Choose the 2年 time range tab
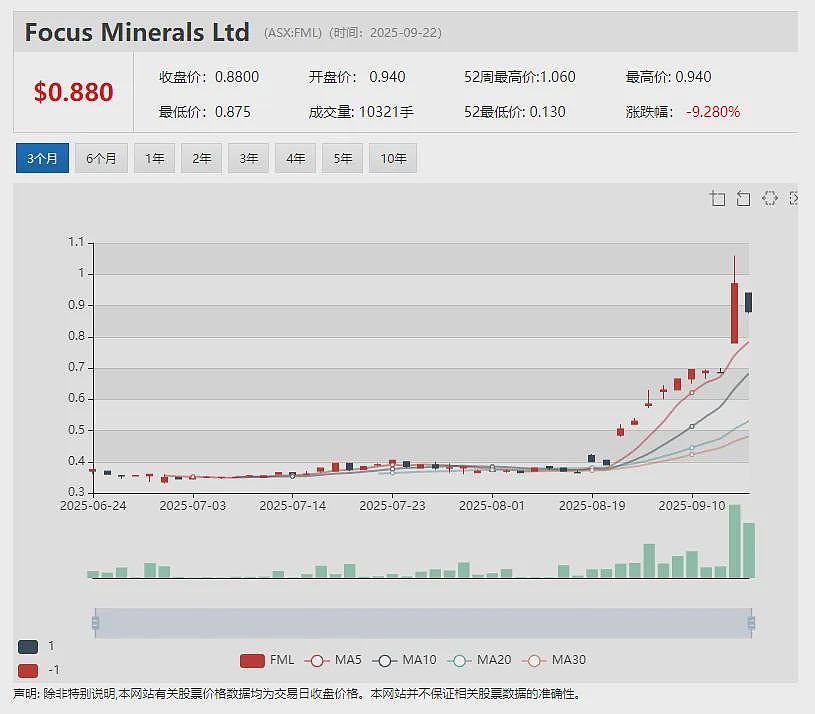 (201, 158)
